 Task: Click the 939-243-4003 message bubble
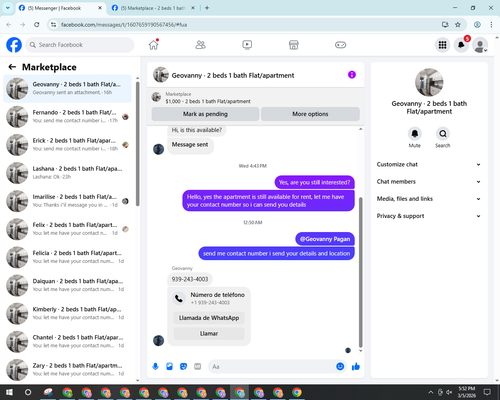click(x=190, y=279)
